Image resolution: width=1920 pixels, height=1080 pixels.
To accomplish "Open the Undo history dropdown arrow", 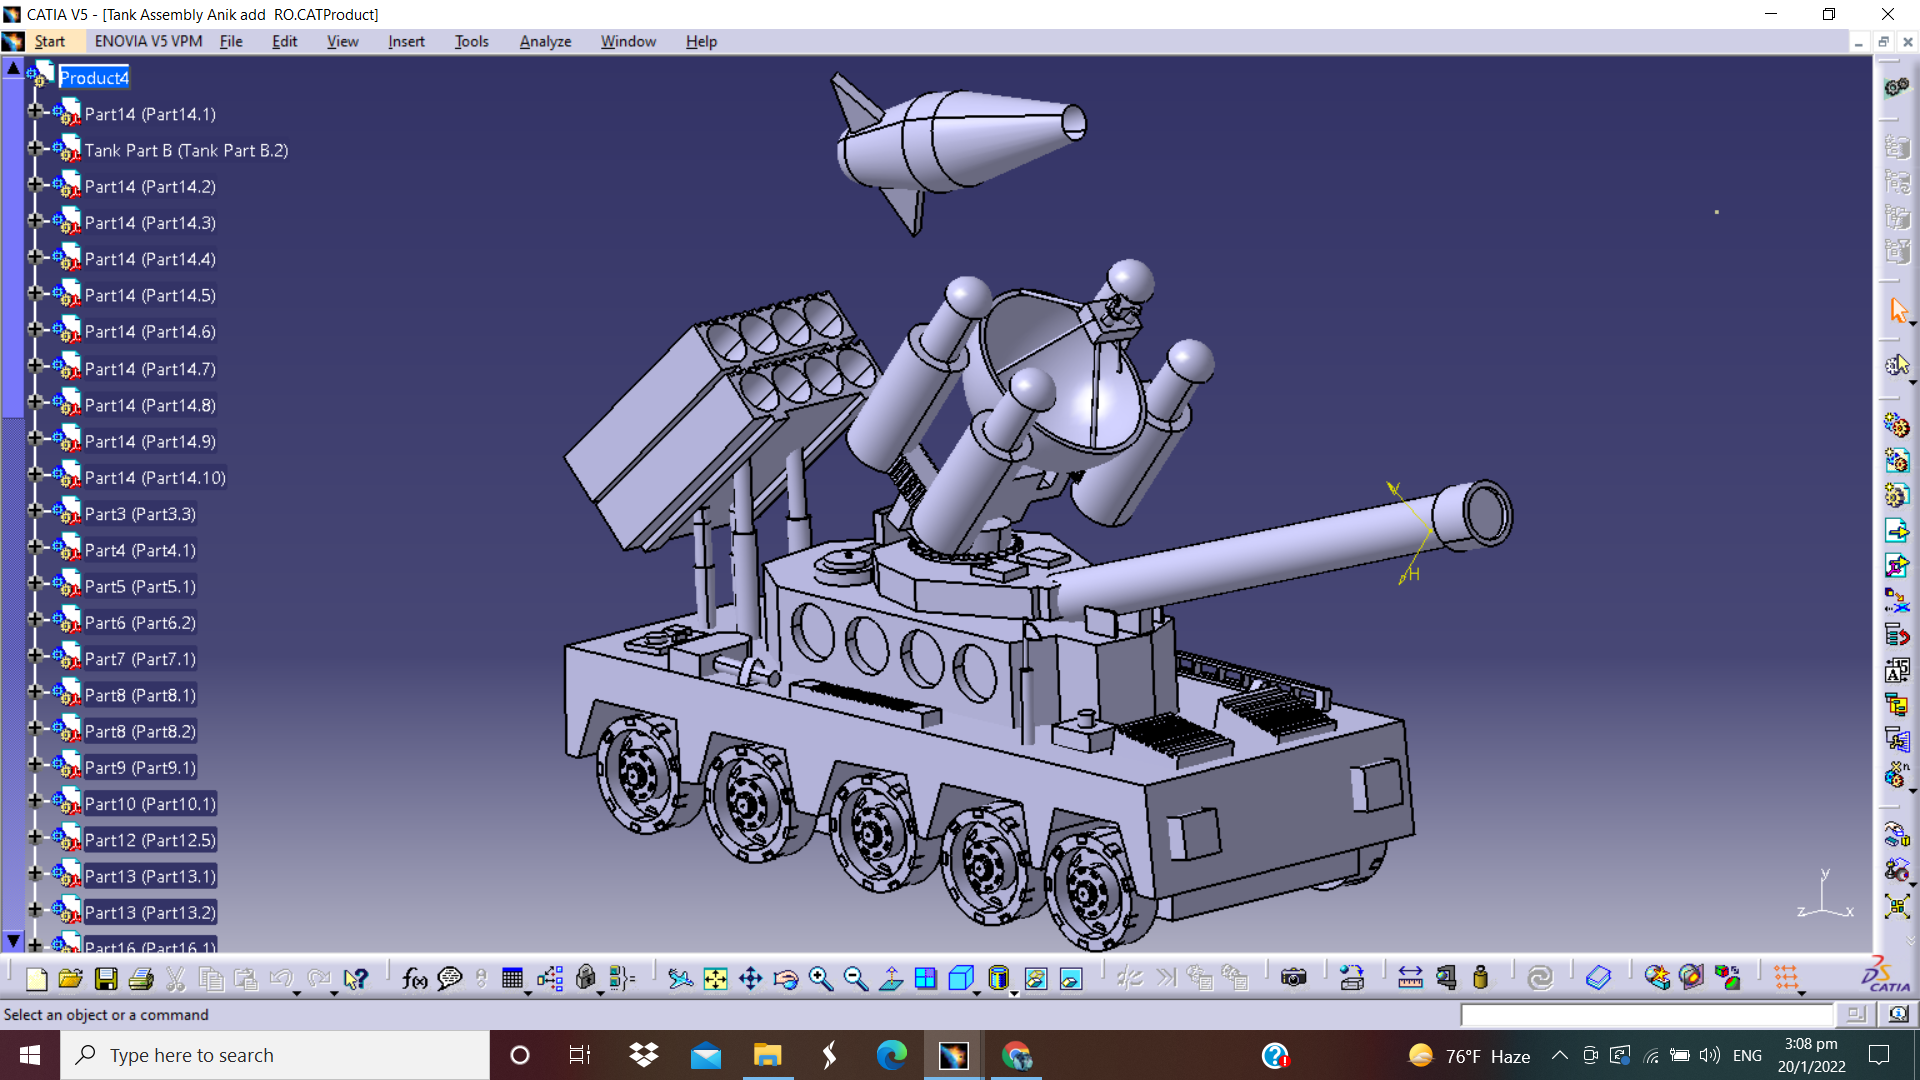I will coord(297,992).
